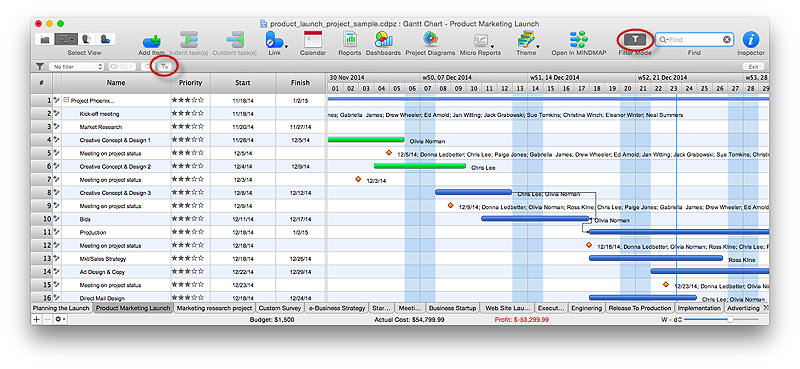
Task: Open the No filter dropdown
Action: point(77,66)
